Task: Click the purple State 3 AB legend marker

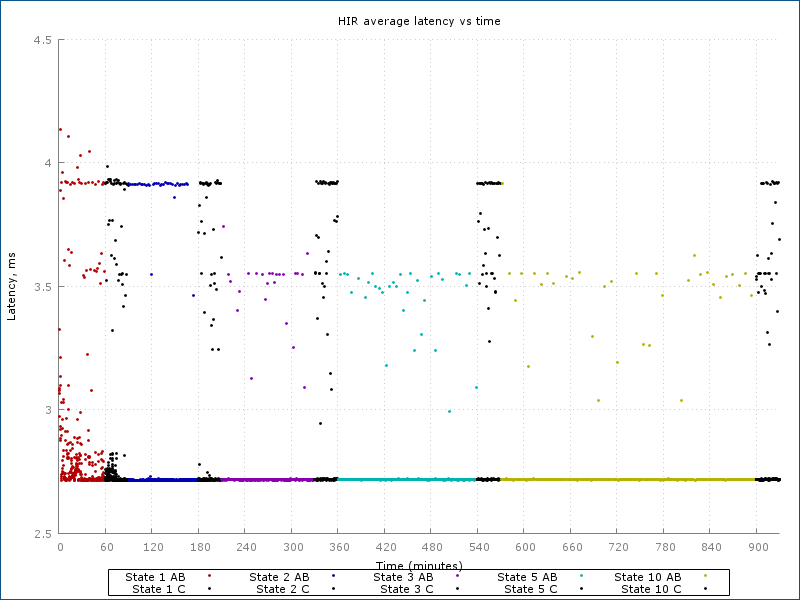Action: [457, 576]
